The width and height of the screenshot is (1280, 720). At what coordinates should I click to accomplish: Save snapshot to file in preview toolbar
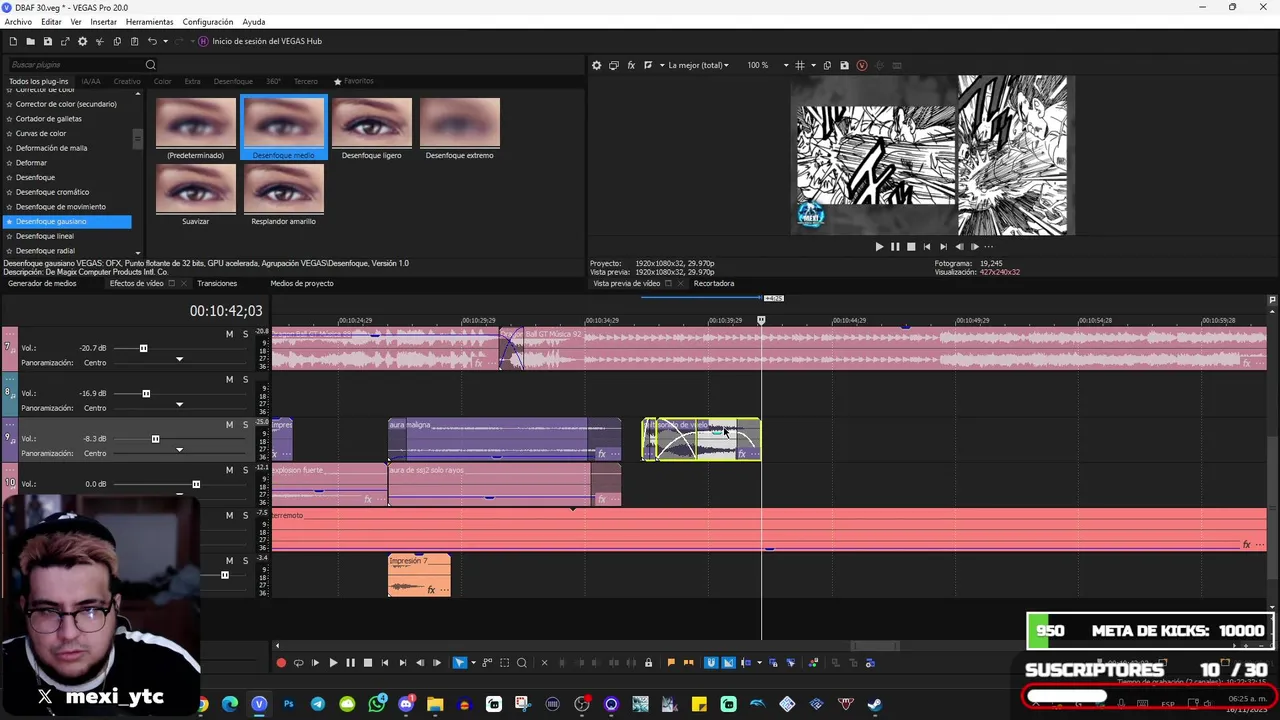tap(844, 65)
